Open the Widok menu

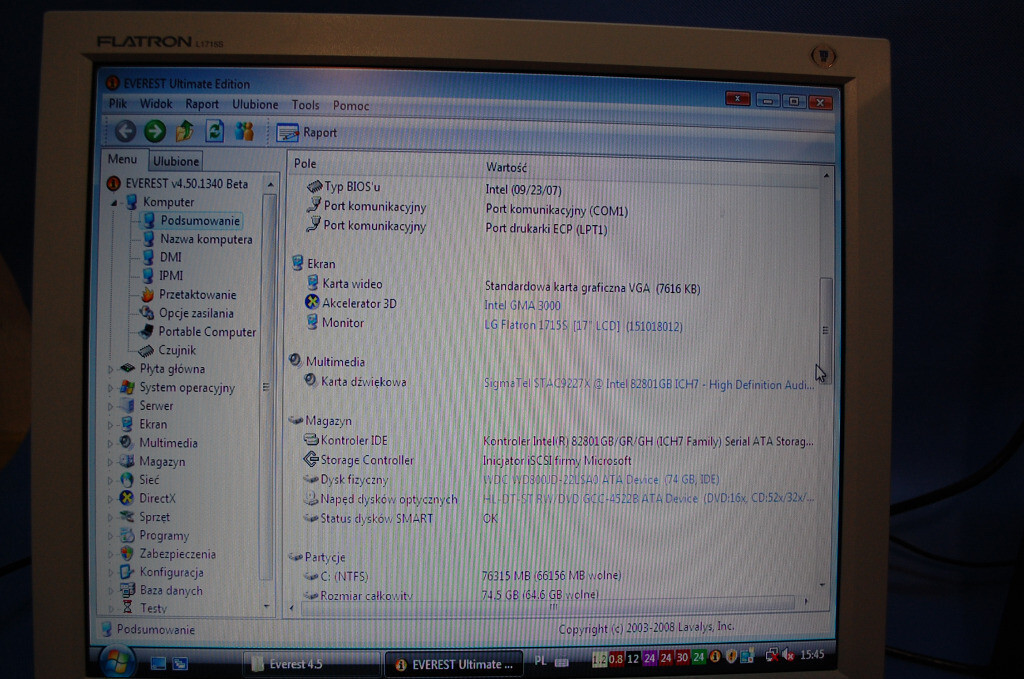pos(155,103)
